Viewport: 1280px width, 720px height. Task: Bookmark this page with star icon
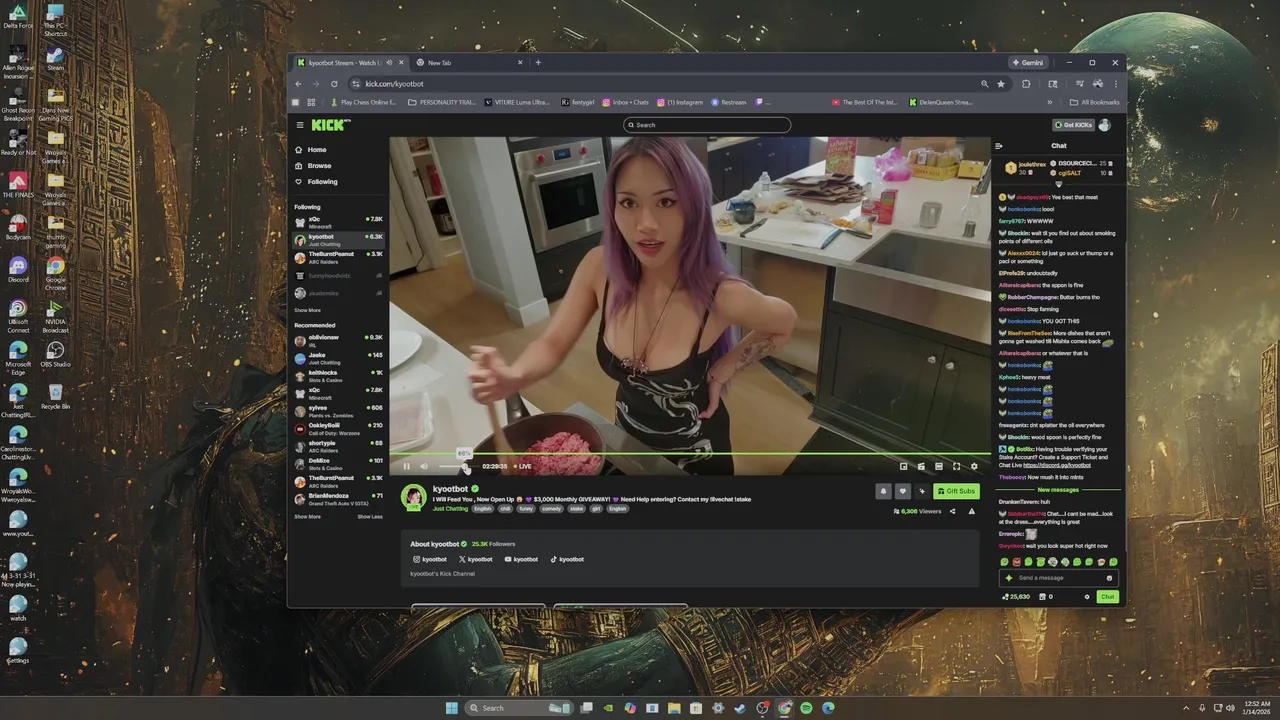click(x=1001, y=84)
